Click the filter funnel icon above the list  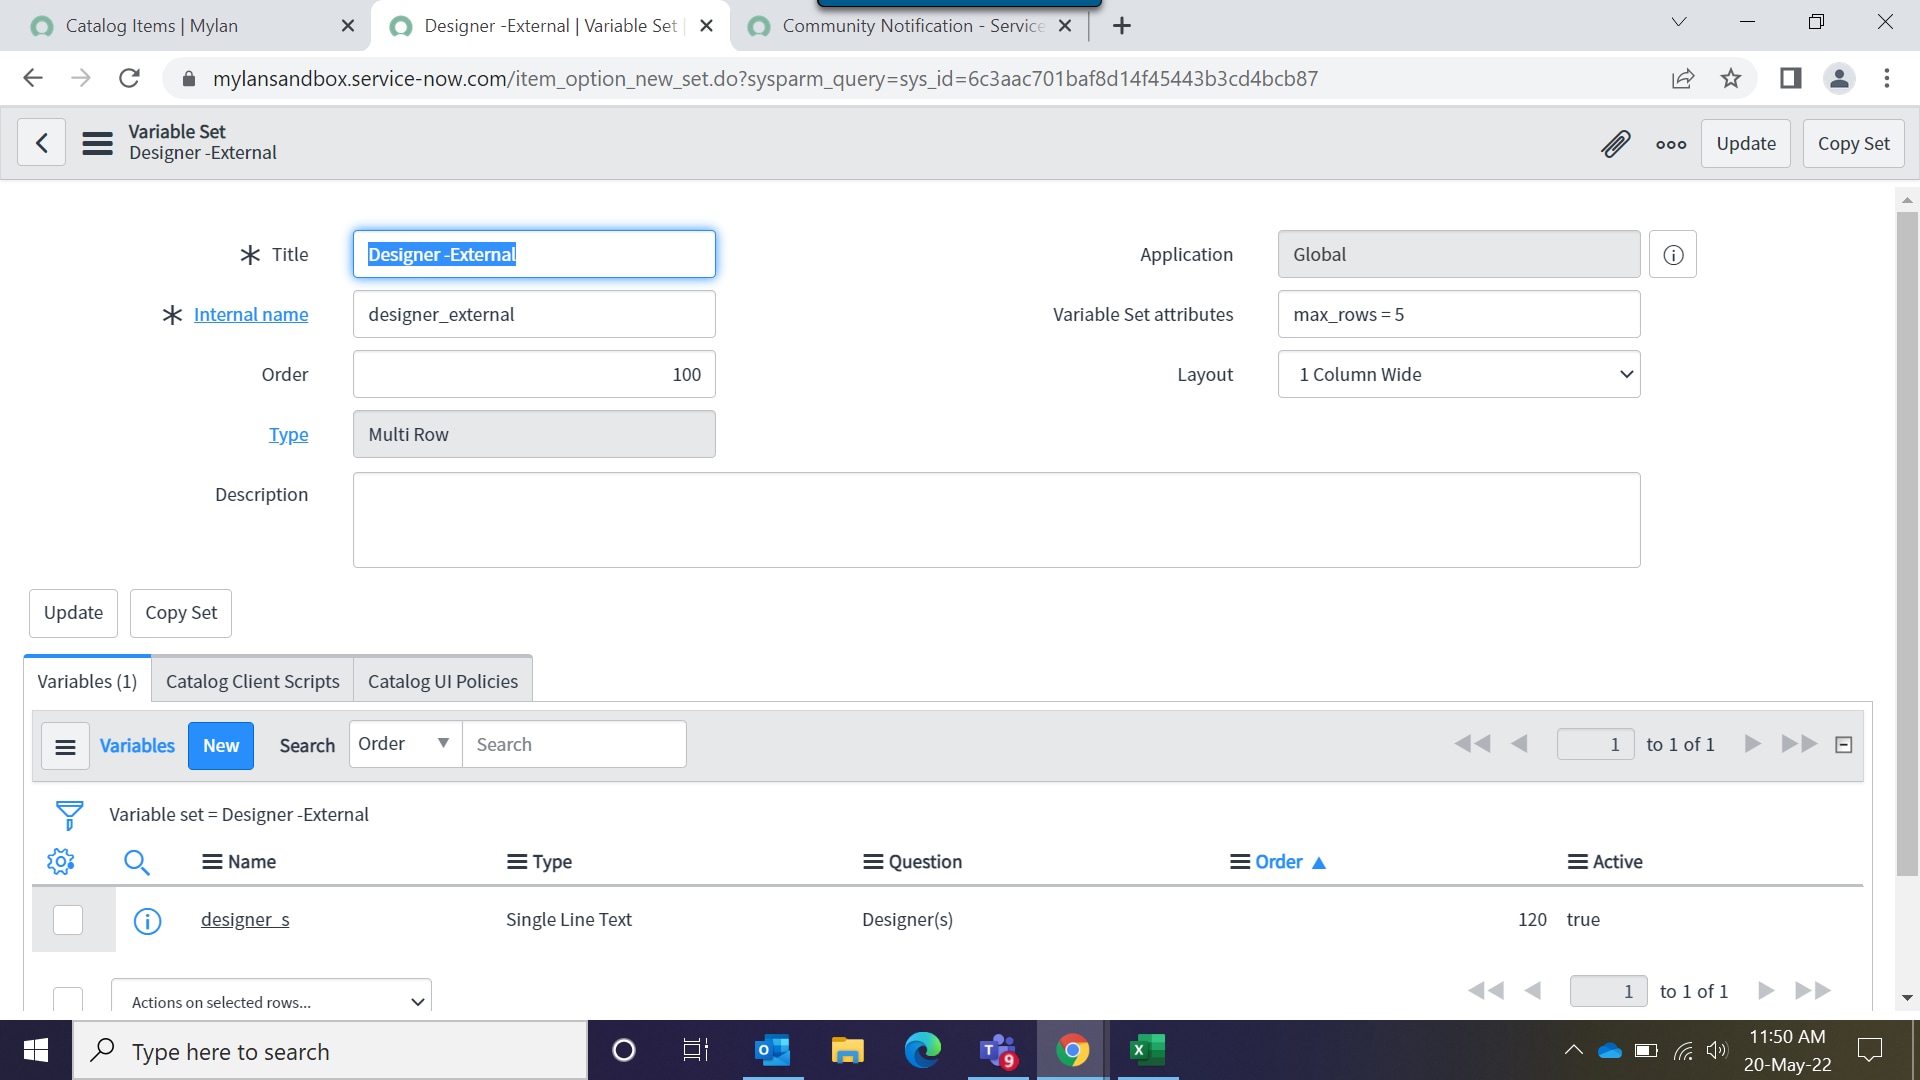pyautogui.click(x=69, y=813)
